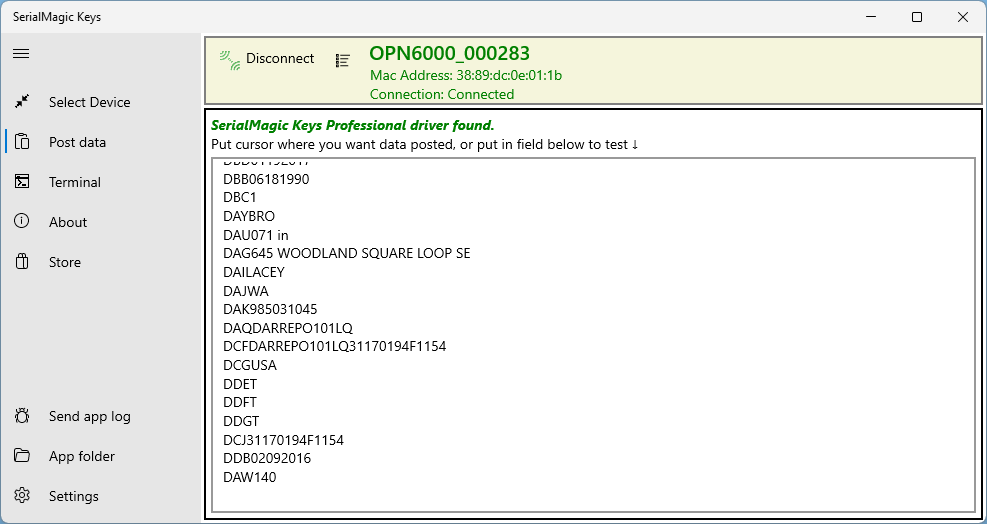Select line DAILACEY
The height and width of the screenshot is (524, 987).
pos(254,272)
